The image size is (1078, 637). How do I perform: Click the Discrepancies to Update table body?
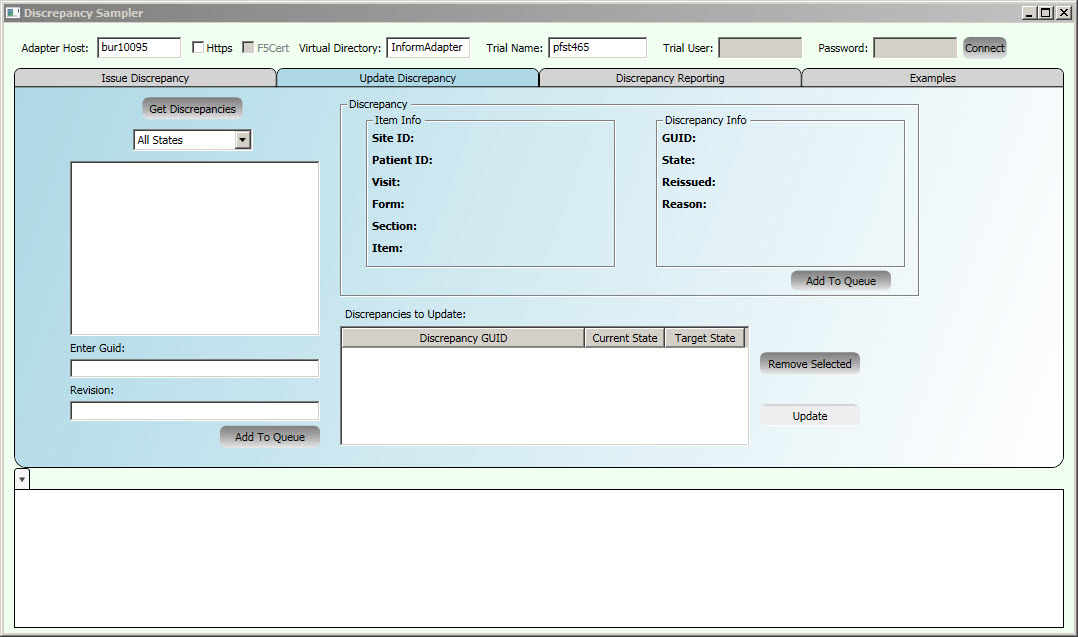544,396
